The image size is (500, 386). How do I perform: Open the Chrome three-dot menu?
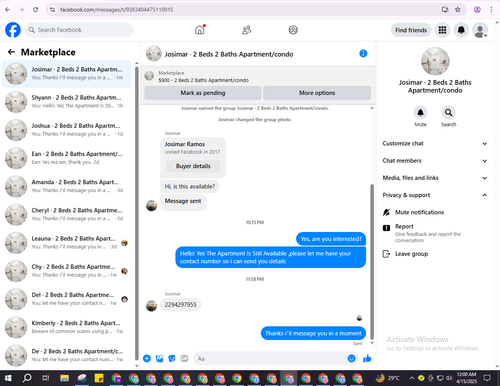coord(491,10)
